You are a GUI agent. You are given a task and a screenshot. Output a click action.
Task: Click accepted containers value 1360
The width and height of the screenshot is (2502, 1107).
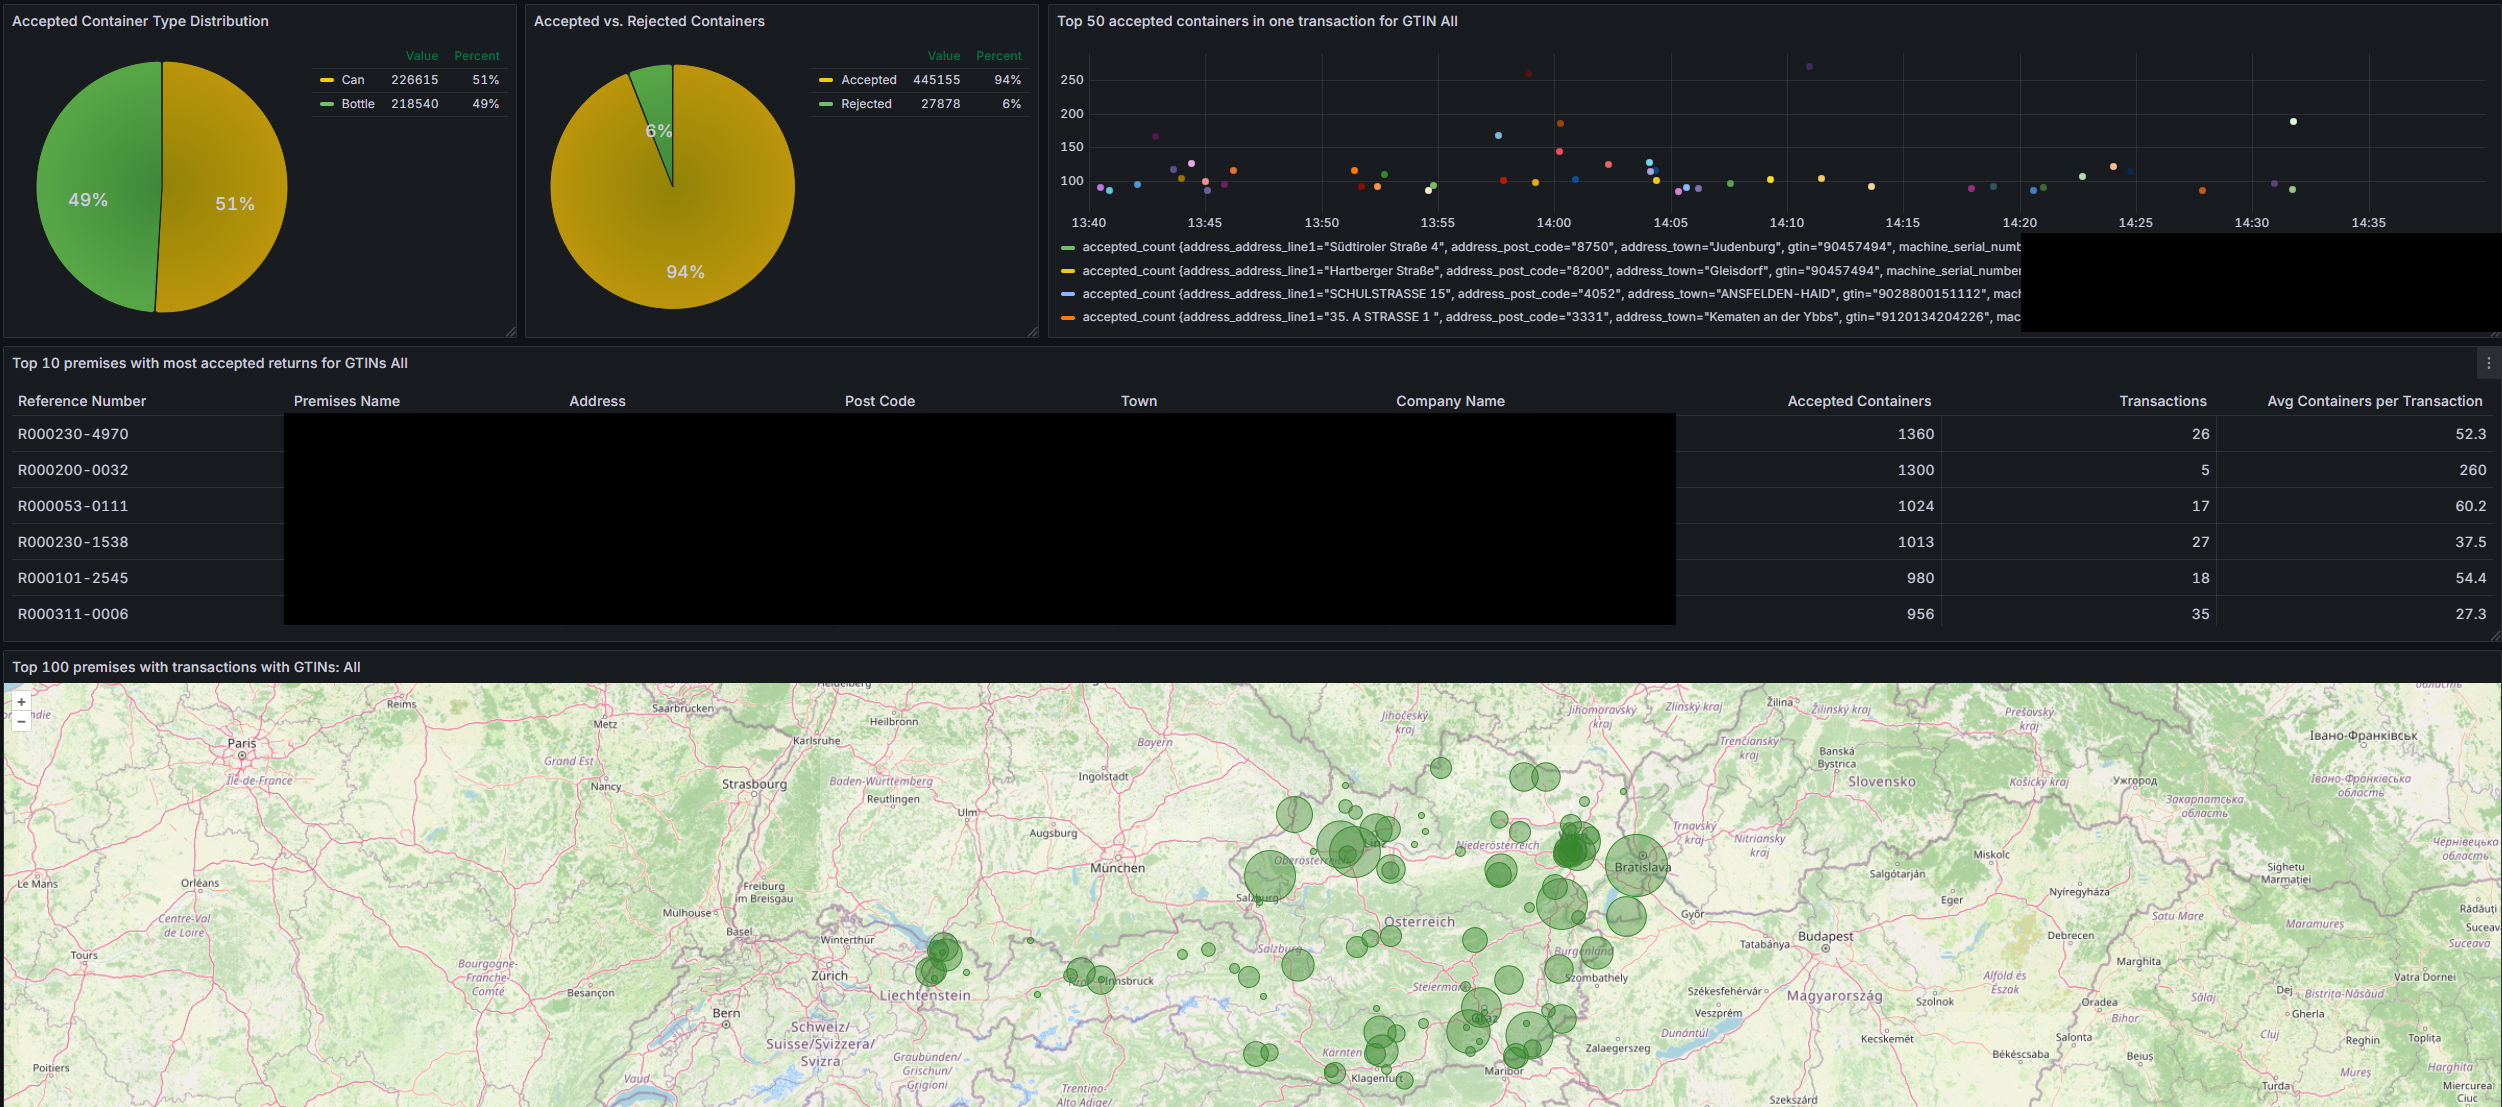tap(1915, 434)
